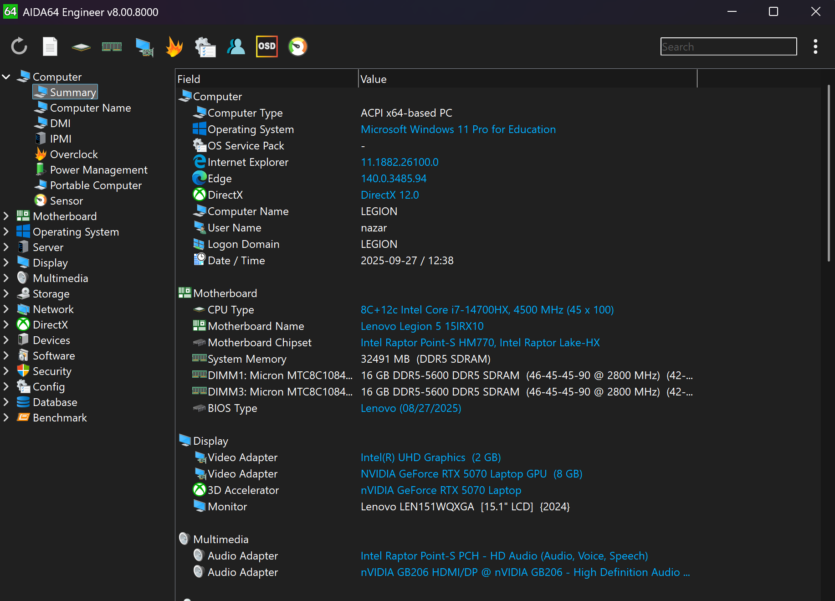Click the Devices icon in the tree
The height and width of the screenshot is (601, 835).
[23, 340]
